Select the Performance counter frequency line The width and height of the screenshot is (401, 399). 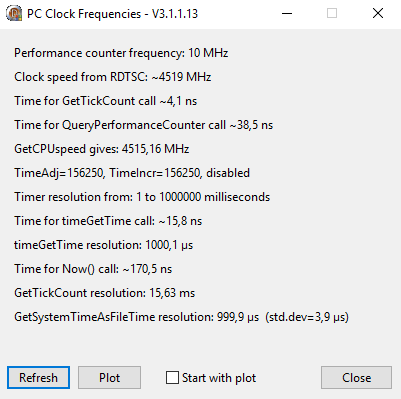[121, 53]
